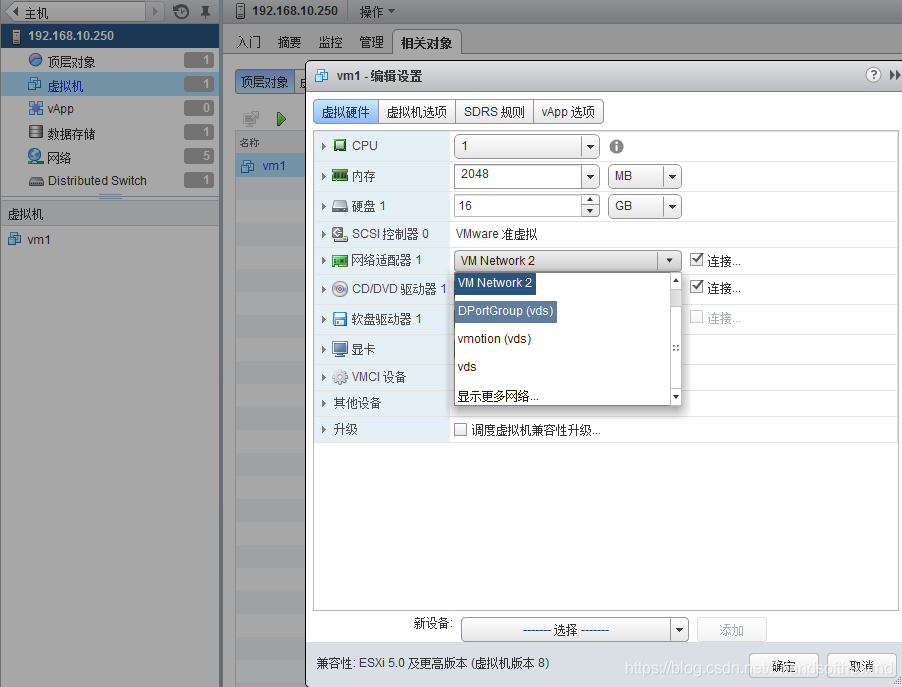
Task: Select vm1 row in the name table
Action: (270, 166)
